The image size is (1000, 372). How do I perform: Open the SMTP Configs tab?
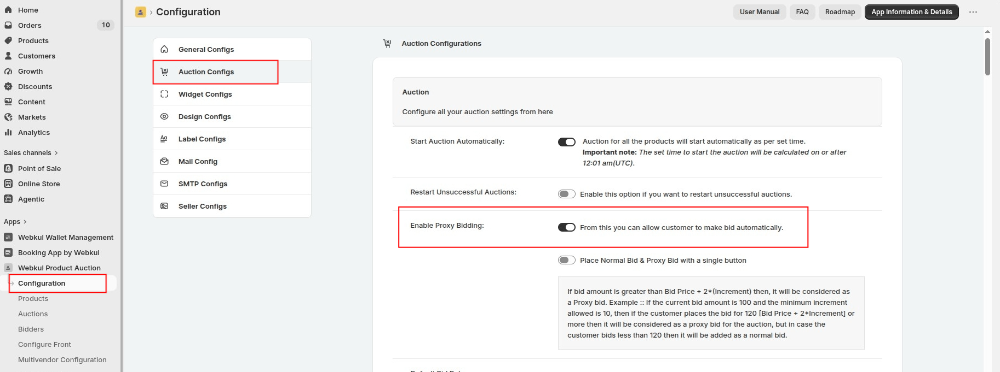click(232, 184)
